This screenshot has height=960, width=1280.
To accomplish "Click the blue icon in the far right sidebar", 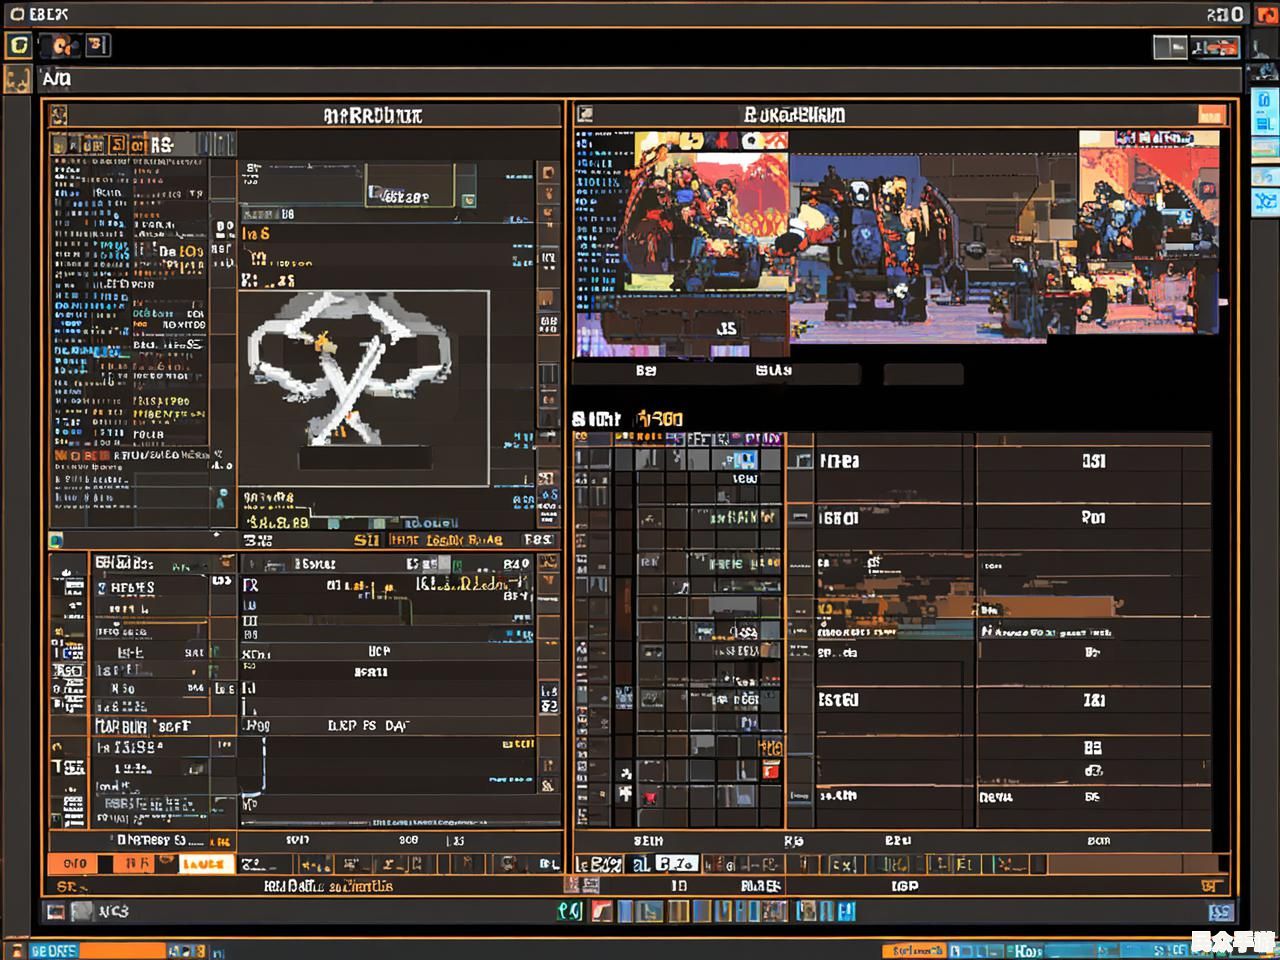I will [x=1264, y=200].
